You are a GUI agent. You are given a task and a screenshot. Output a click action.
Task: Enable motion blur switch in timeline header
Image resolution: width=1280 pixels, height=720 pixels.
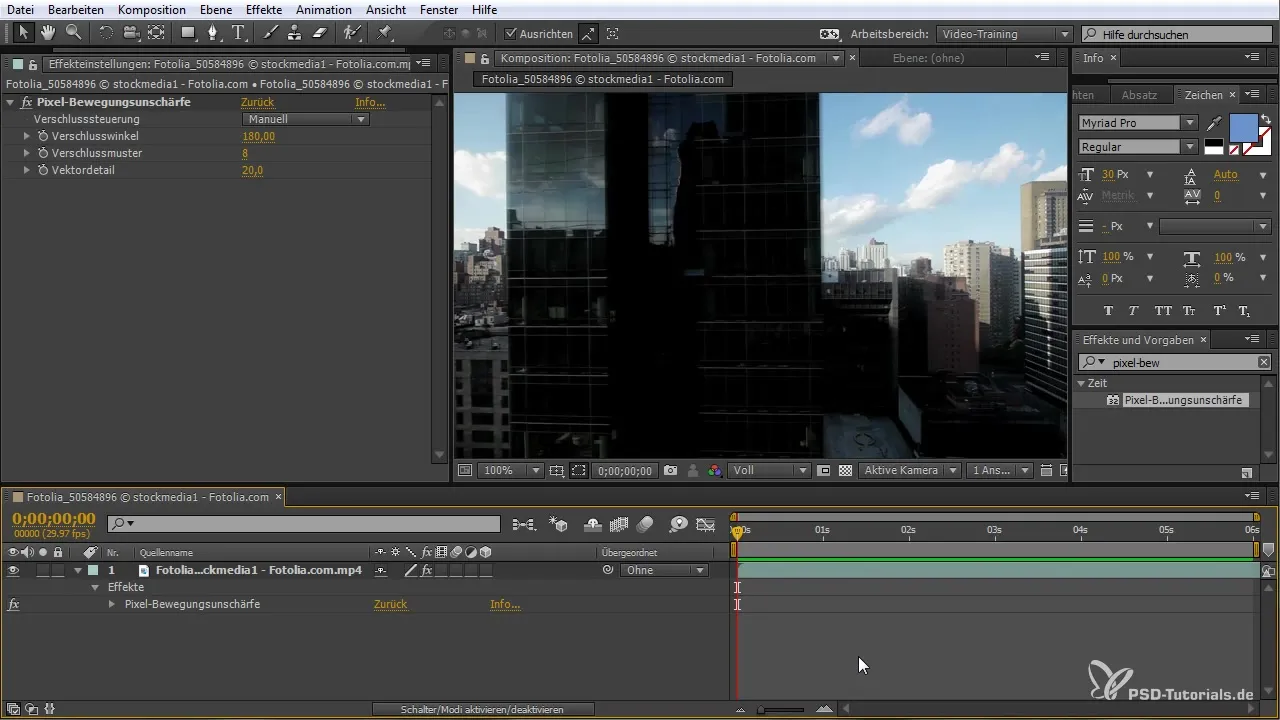pos(645,523)
